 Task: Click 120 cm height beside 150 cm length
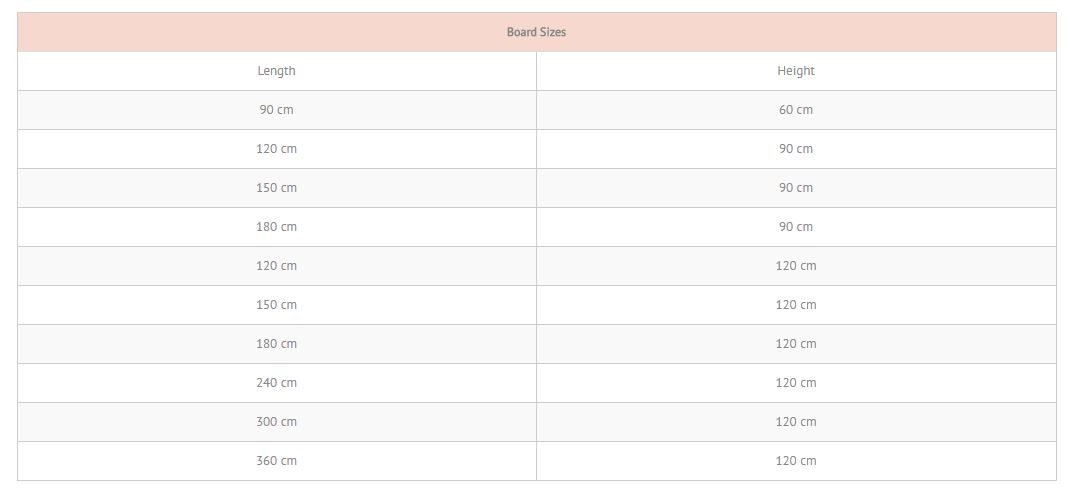coord(796,304)
